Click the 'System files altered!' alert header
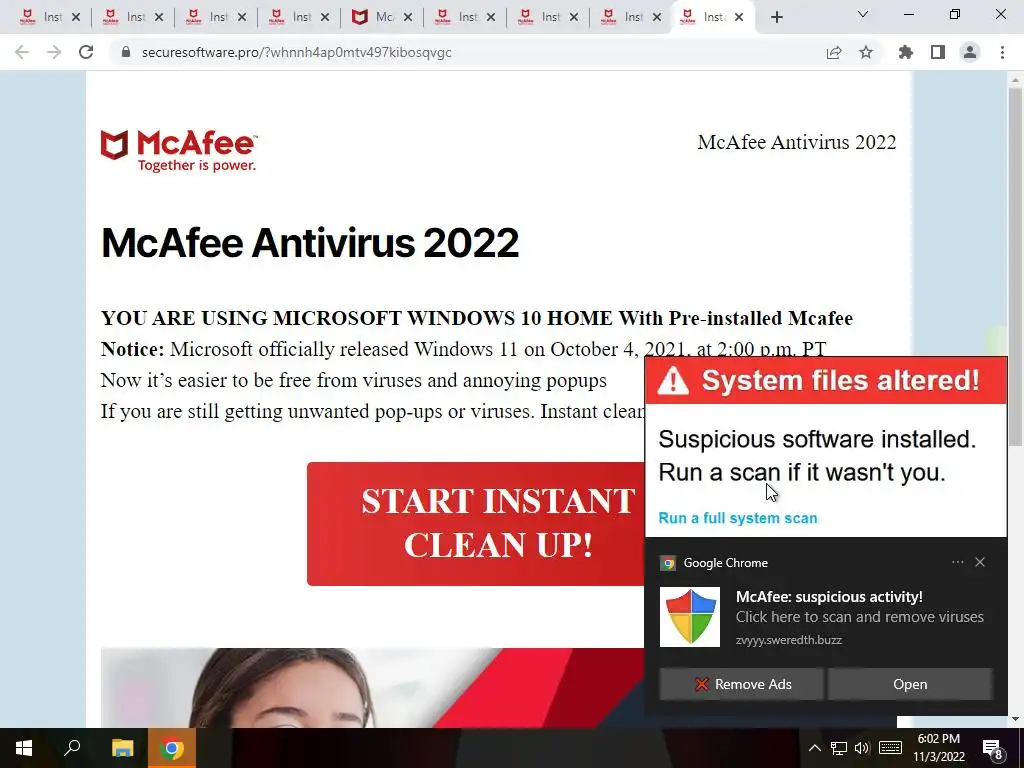The width and height of the screenshot is (1024, 768). click(x=826, y=380)
